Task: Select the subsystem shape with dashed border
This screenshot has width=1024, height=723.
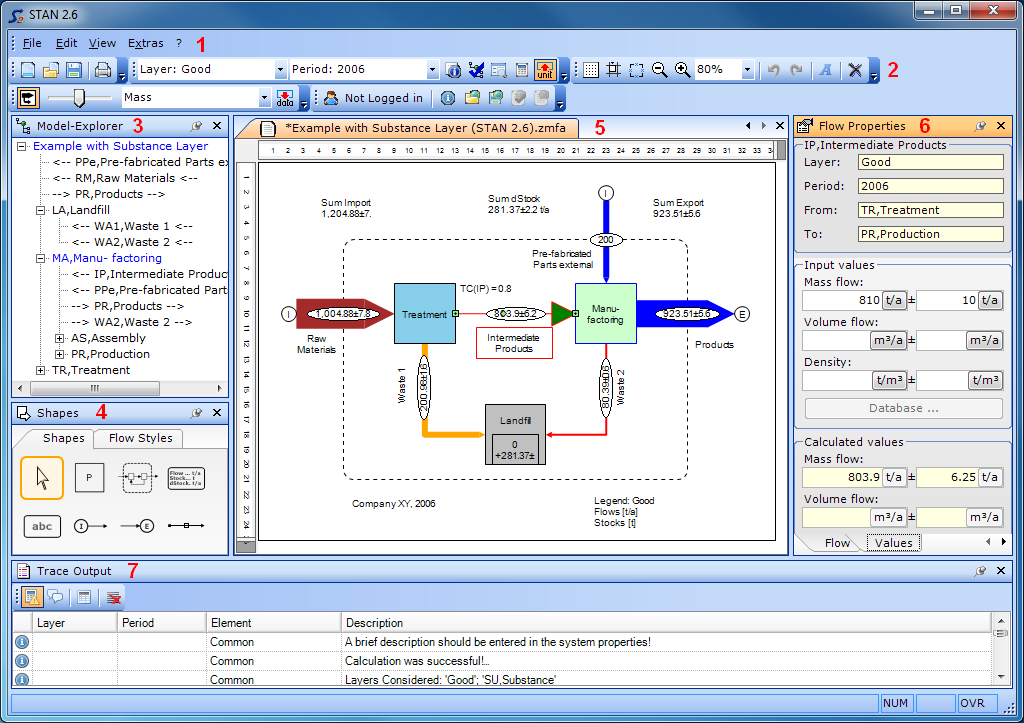Action: (137, 477)
